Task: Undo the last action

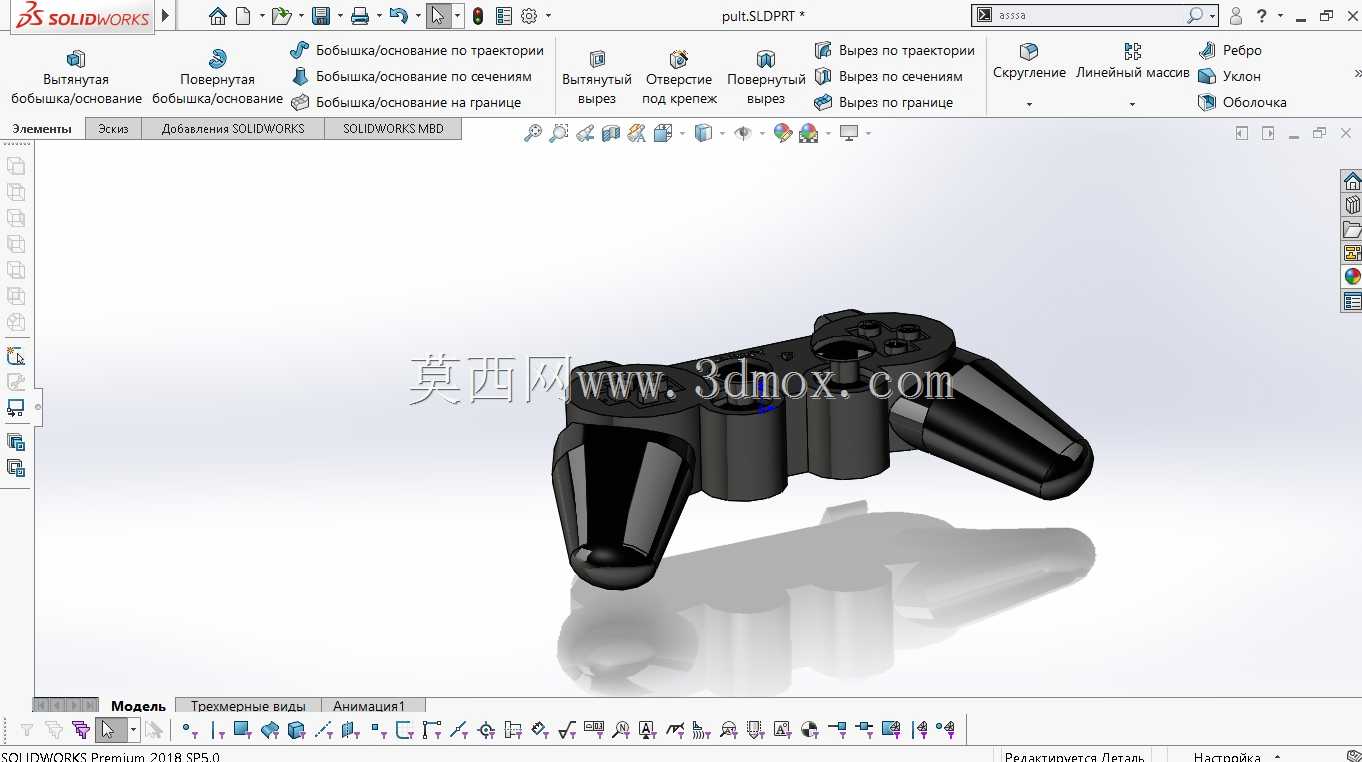Action: pos(398,16)
